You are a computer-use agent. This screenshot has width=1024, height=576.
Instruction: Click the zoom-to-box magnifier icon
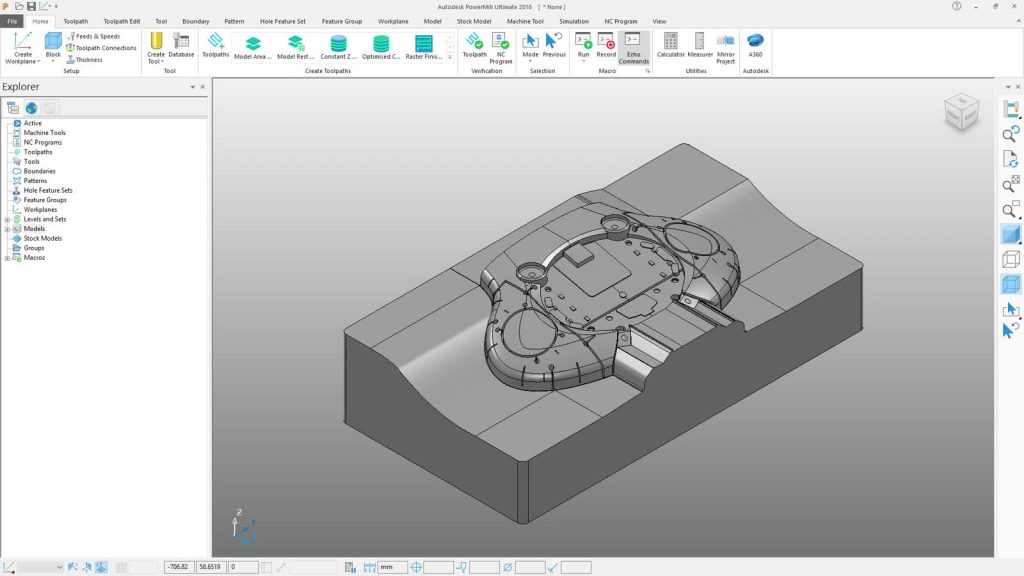[1011, 210]
